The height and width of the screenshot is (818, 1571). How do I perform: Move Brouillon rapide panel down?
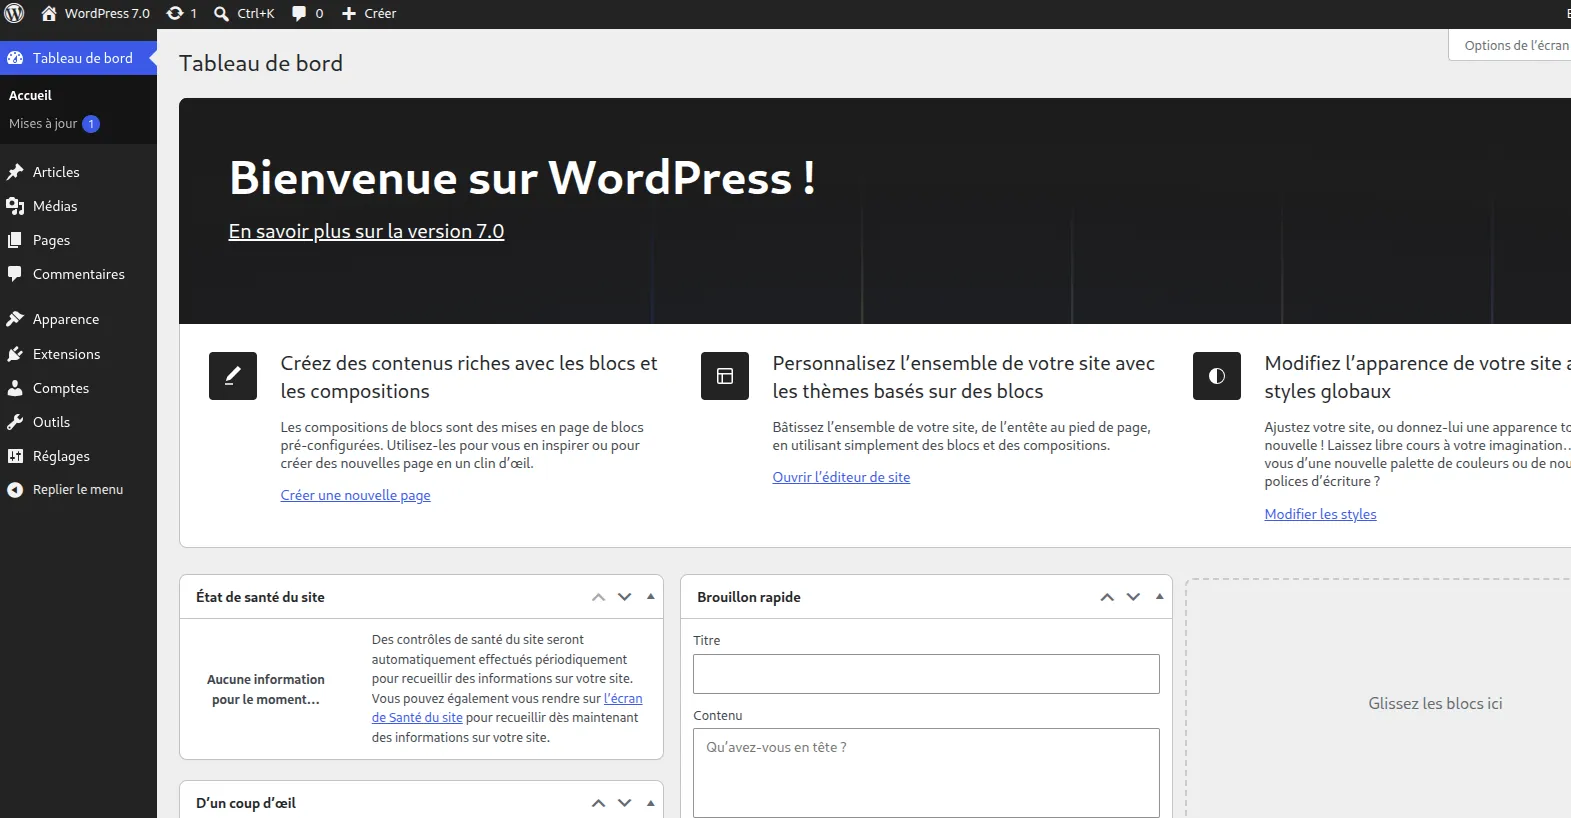[x=1133, y=597]
